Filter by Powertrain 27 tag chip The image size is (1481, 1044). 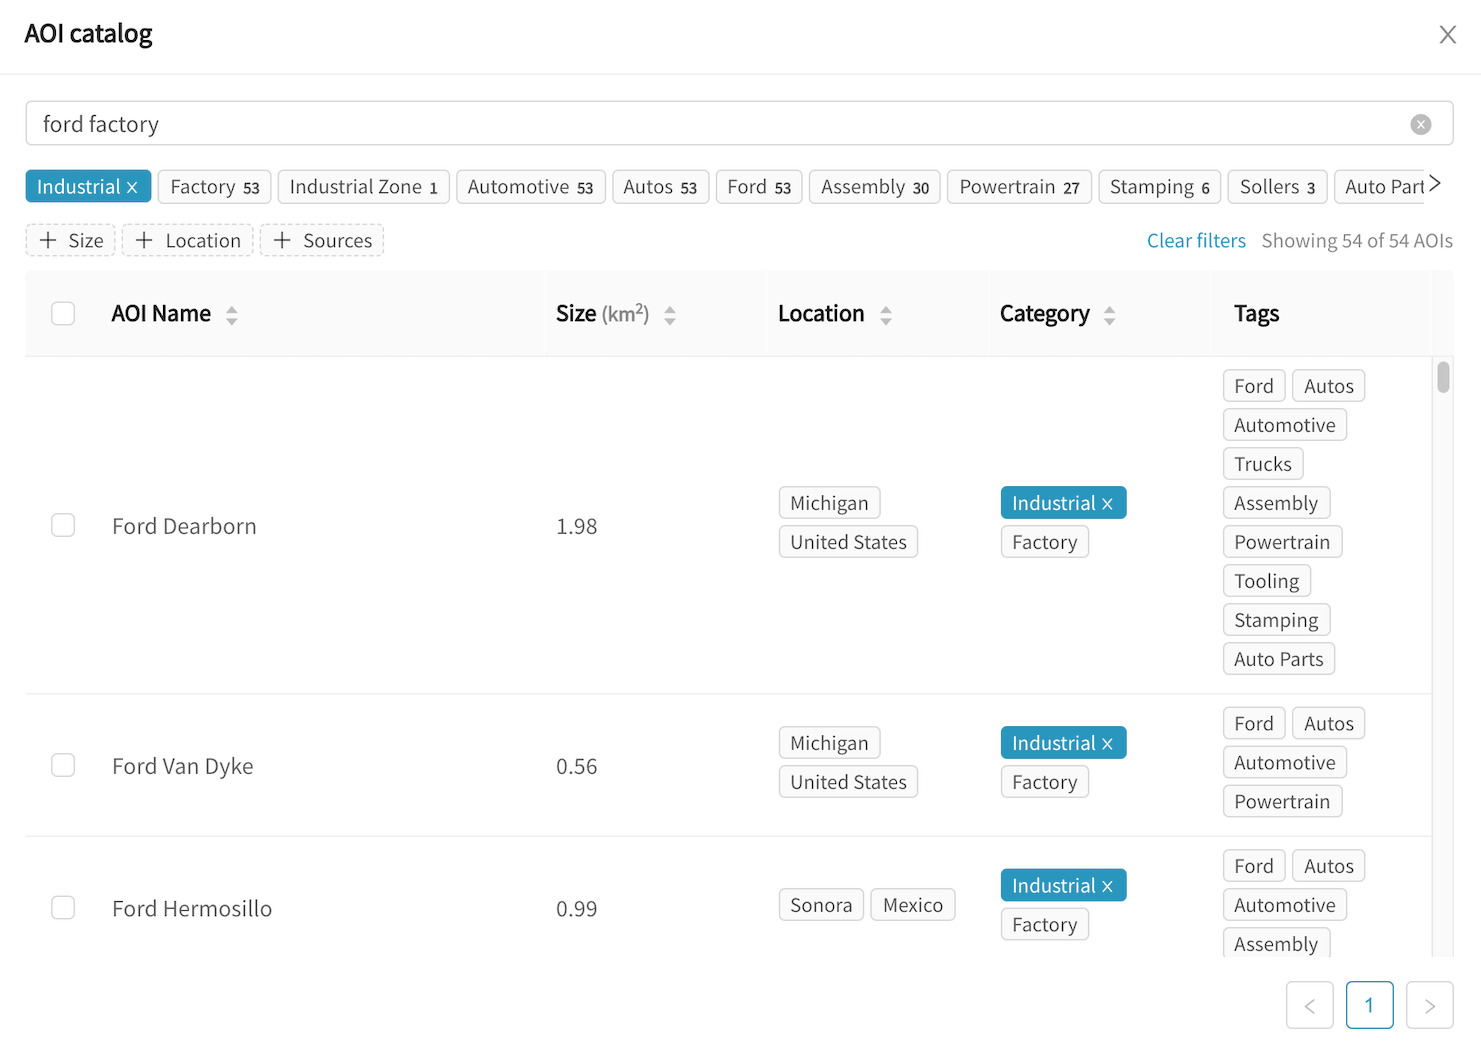point(1019,187)
